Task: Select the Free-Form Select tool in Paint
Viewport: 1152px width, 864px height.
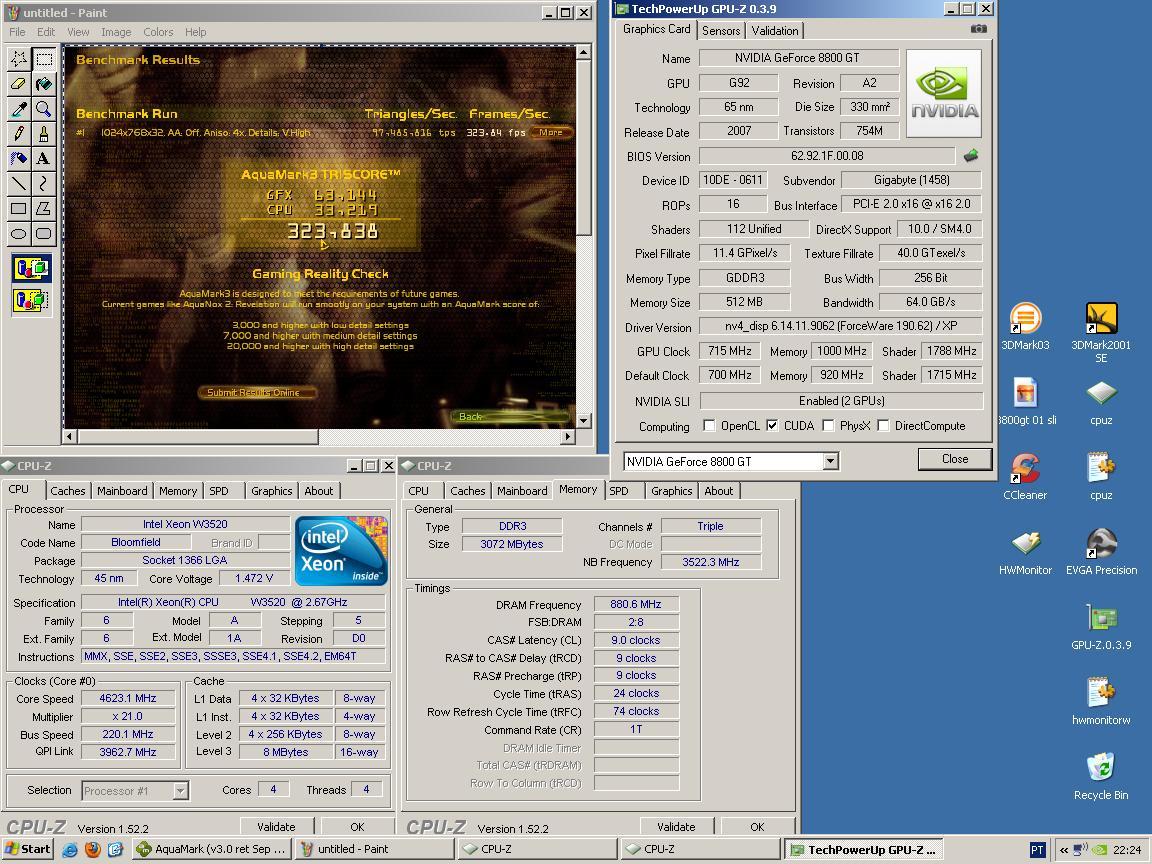Action: click(x=19, y=60)
